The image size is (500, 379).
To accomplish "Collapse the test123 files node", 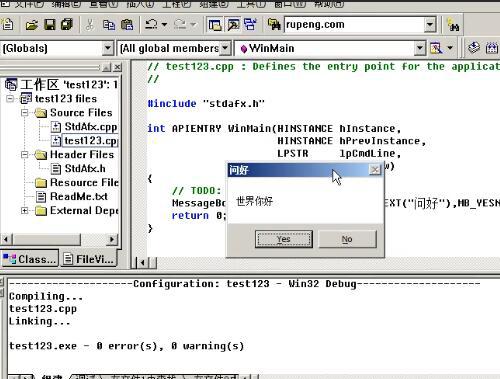I will (x=10, y=99).
